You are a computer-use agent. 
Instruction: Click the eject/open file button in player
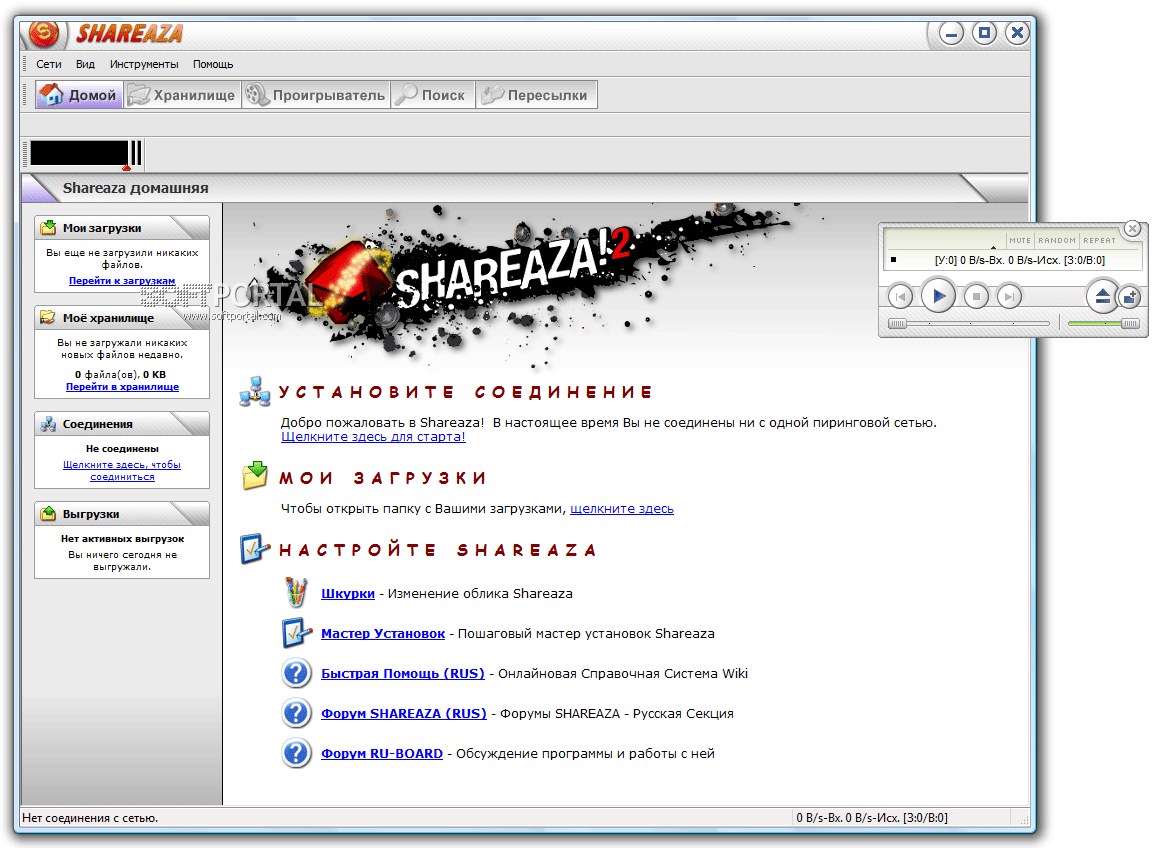tap(1103, 296)
